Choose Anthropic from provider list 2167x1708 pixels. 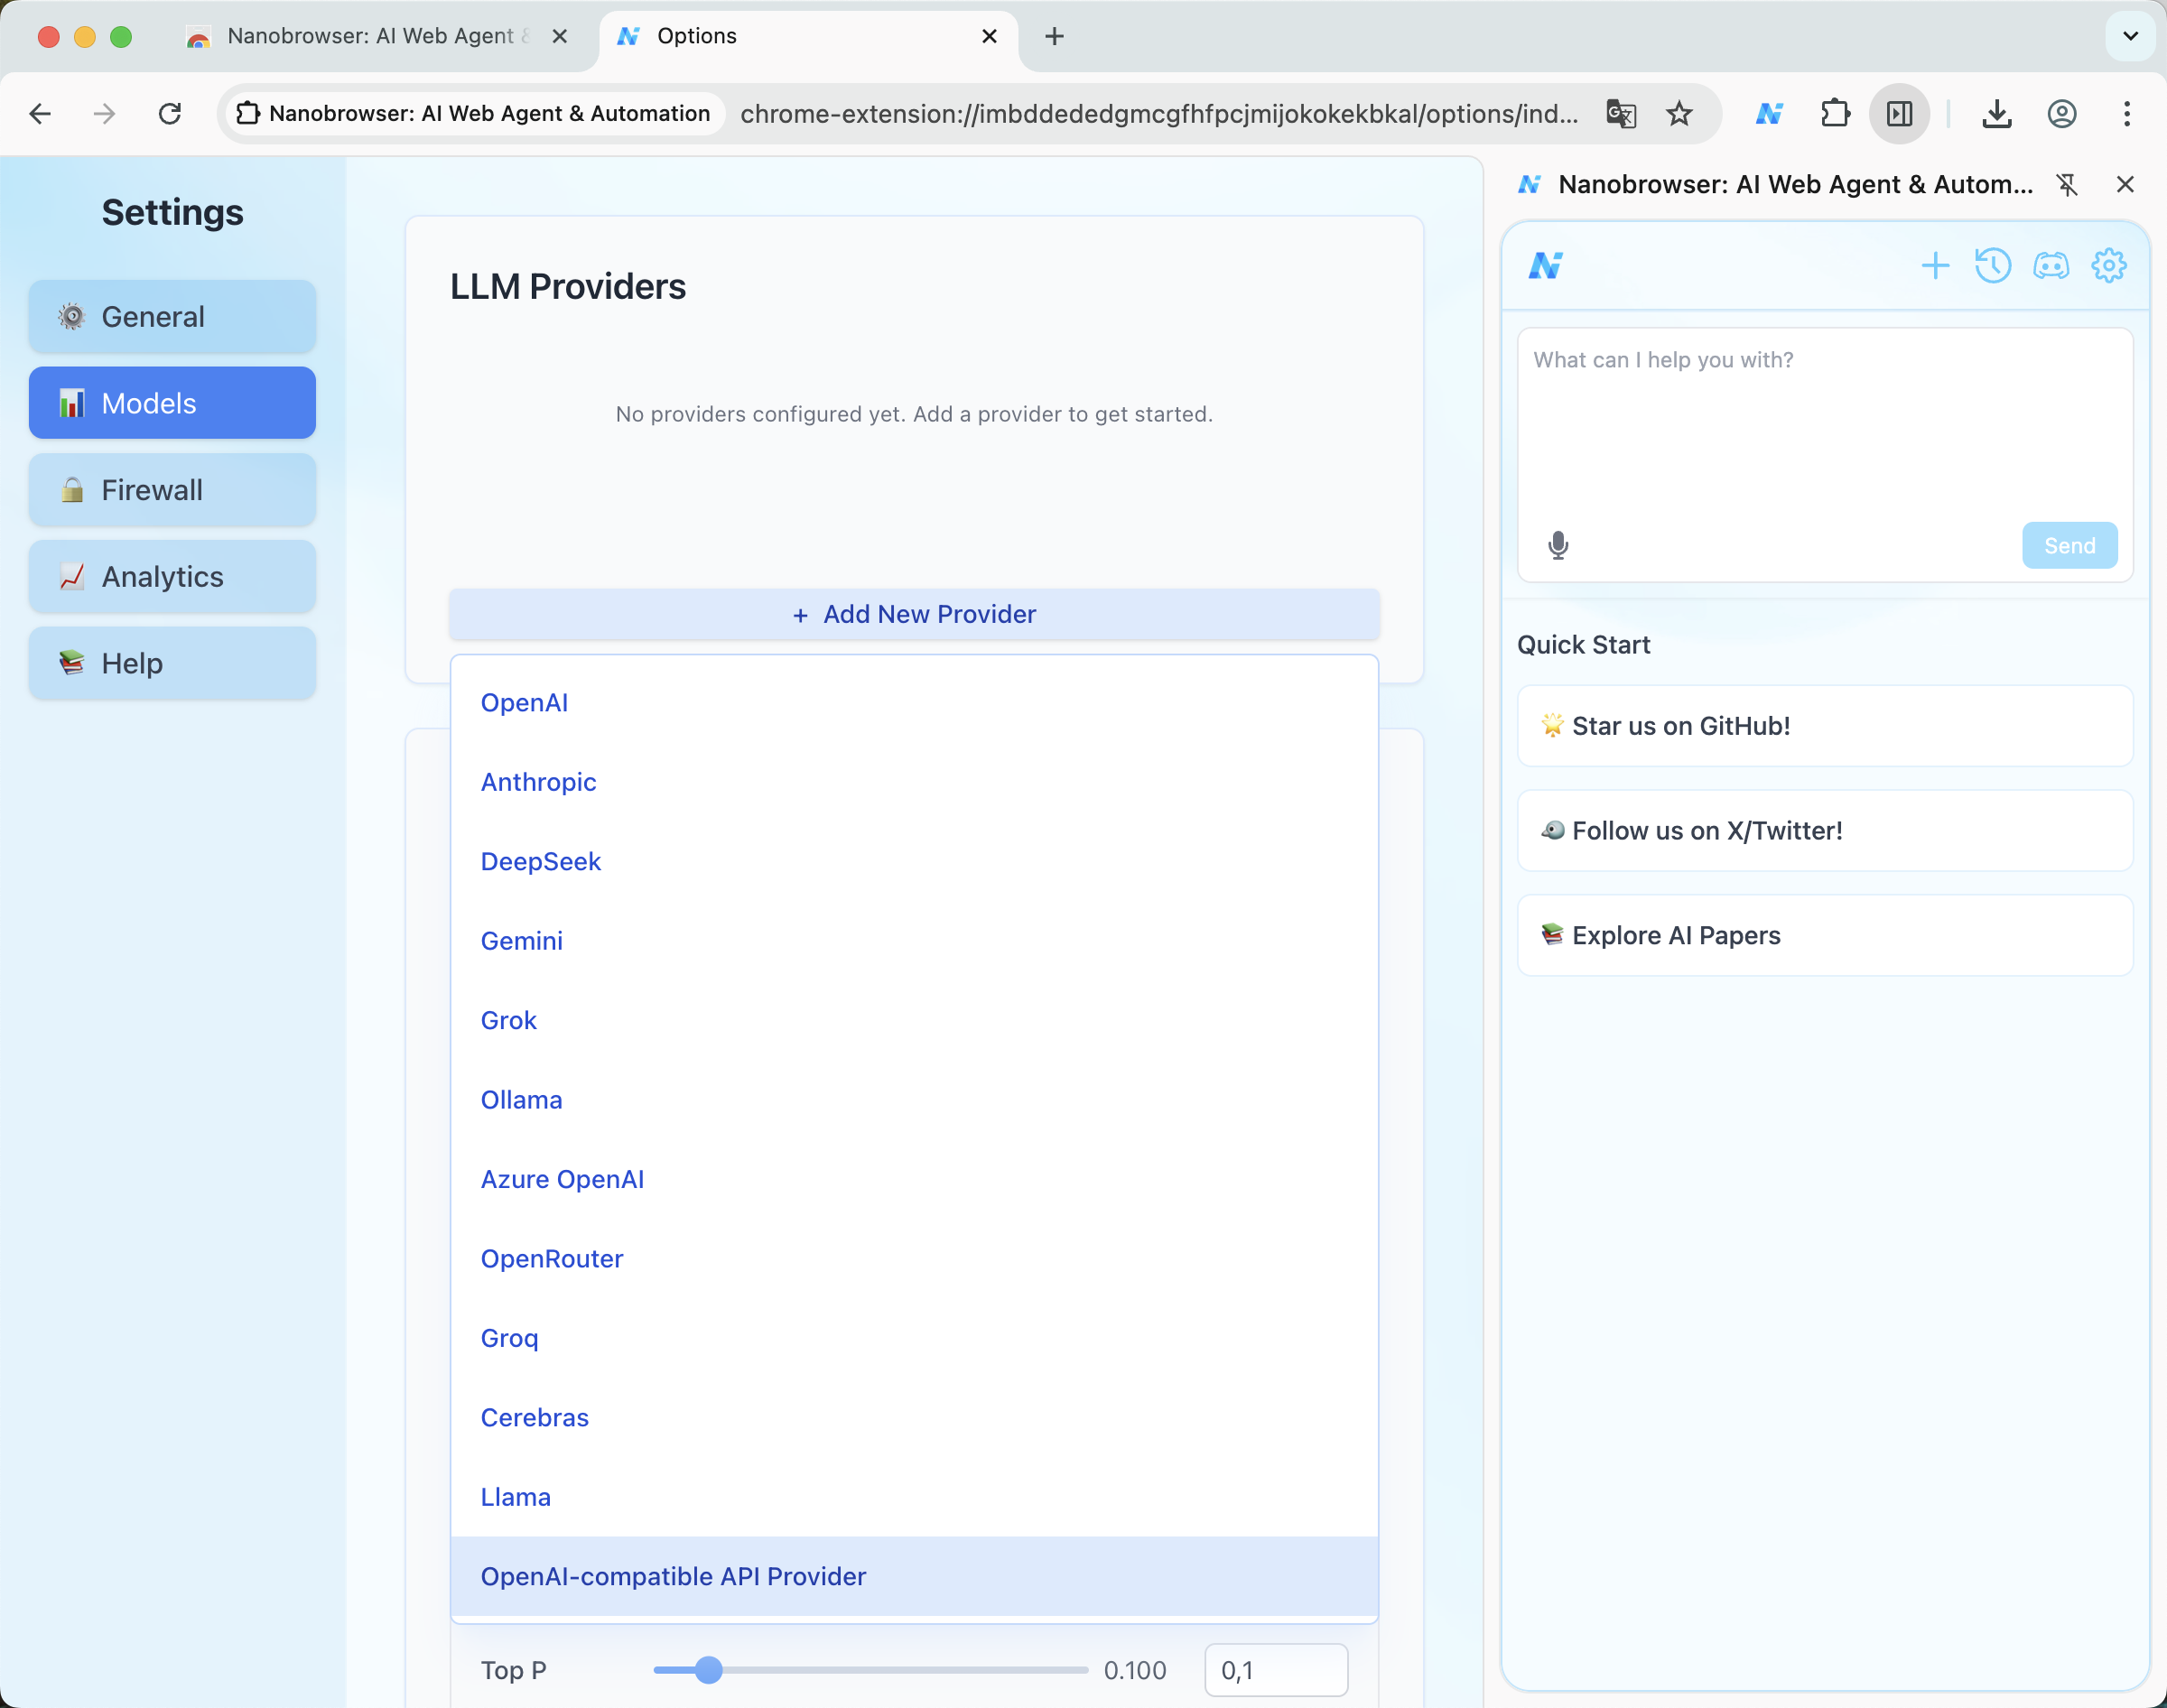(914, 782)
